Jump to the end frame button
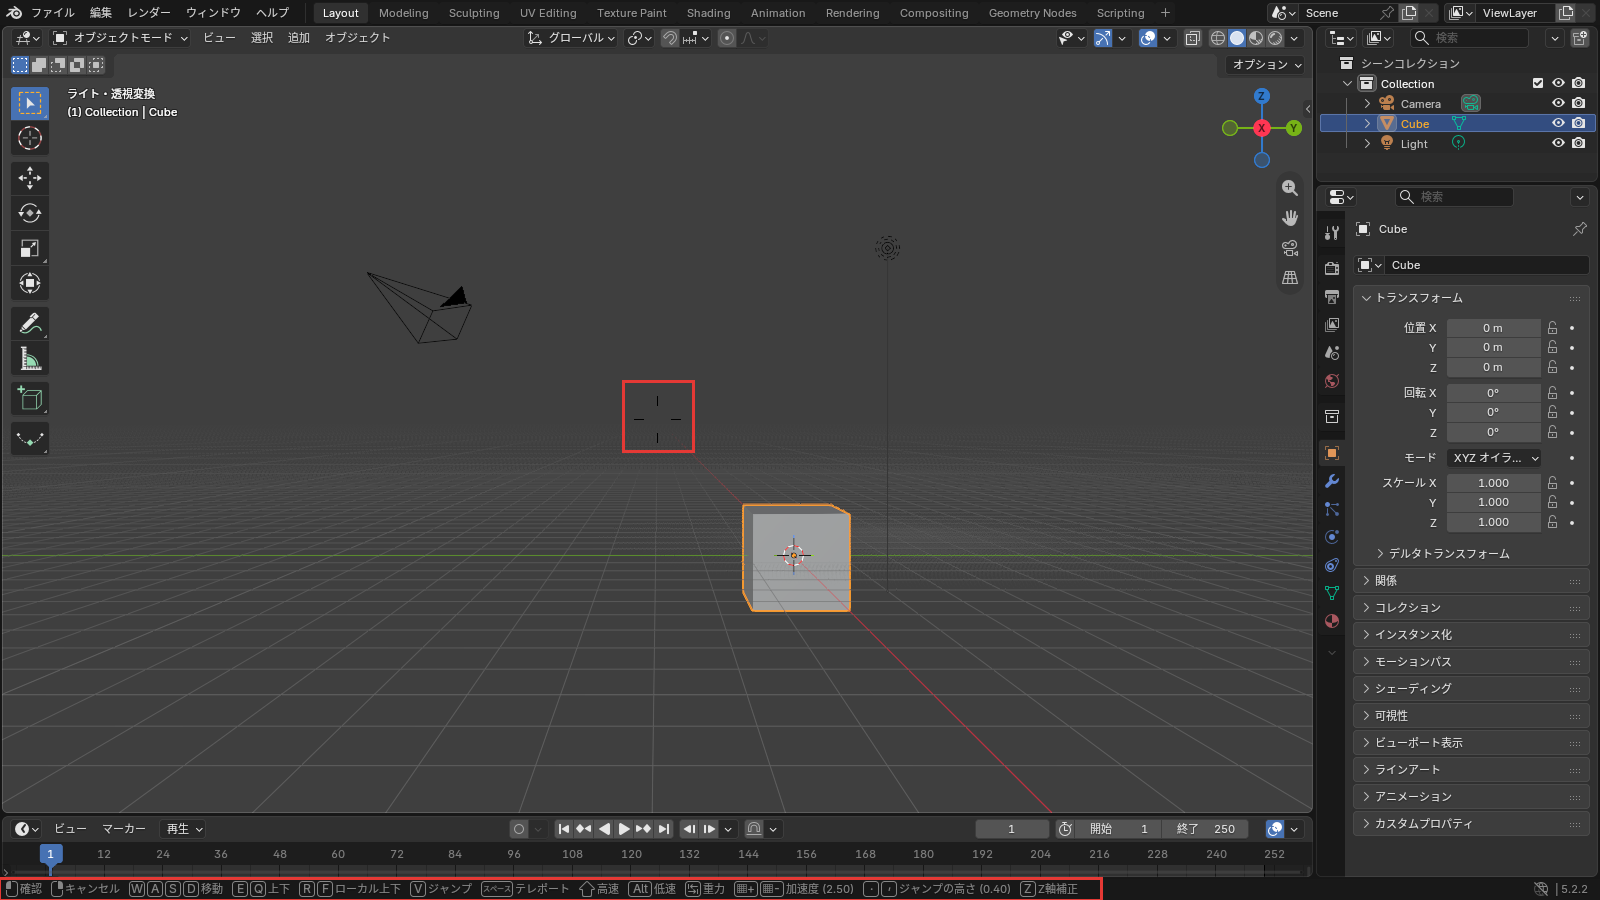This screenshot has height=900, width=1600. click(664, 829)
